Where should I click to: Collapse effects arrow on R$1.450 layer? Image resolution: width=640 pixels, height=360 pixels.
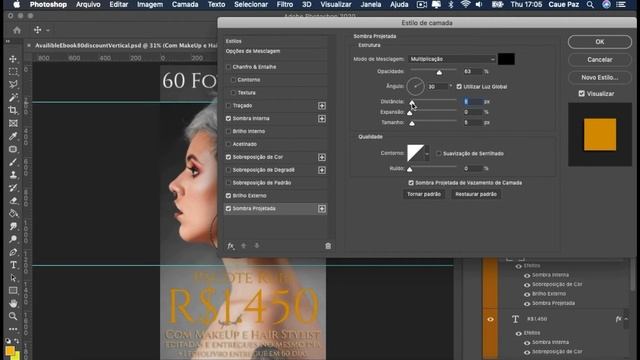627,319
